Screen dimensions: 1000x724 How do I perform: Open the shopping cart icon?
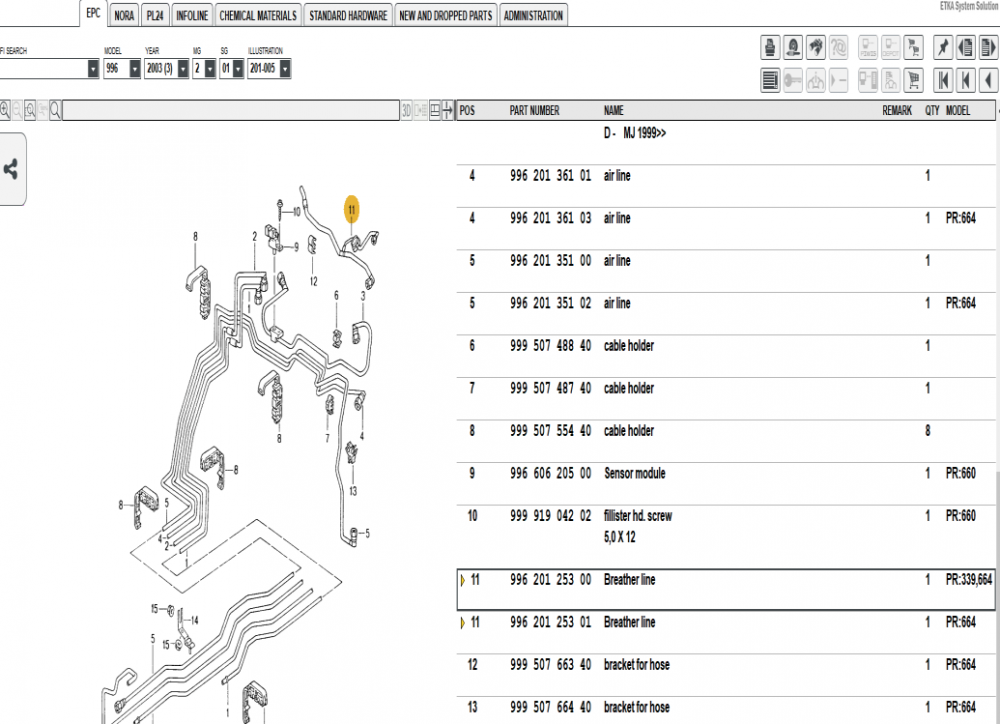pyautogui.click(x=914, y=80)
